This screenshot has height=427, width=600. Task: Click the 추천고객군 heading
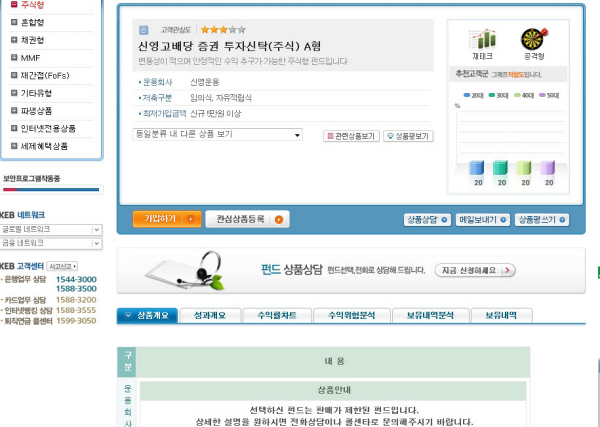point(472,74)
